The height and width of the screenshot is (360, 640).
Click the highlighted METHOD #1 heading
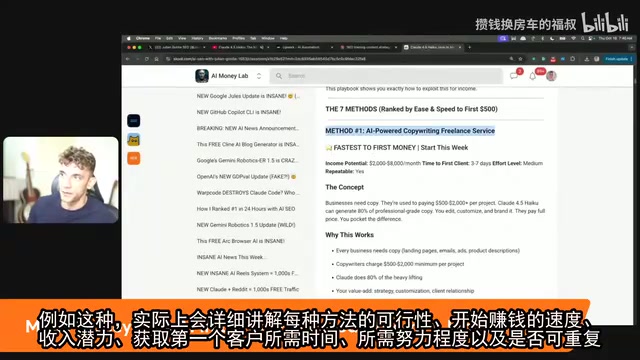pos(410,131)
